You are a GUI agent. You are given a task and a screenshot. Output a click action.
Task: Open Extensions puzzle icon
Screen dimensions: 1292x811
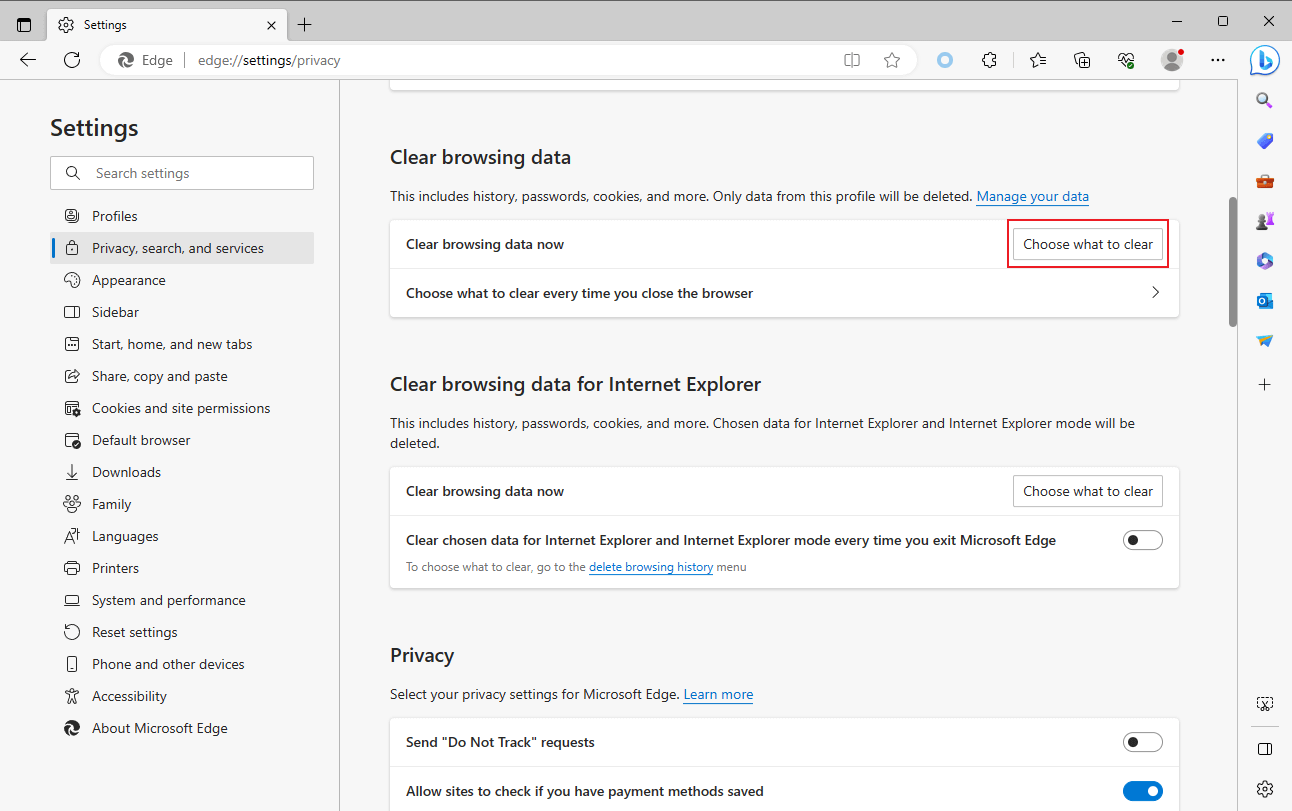click(989, 60)
